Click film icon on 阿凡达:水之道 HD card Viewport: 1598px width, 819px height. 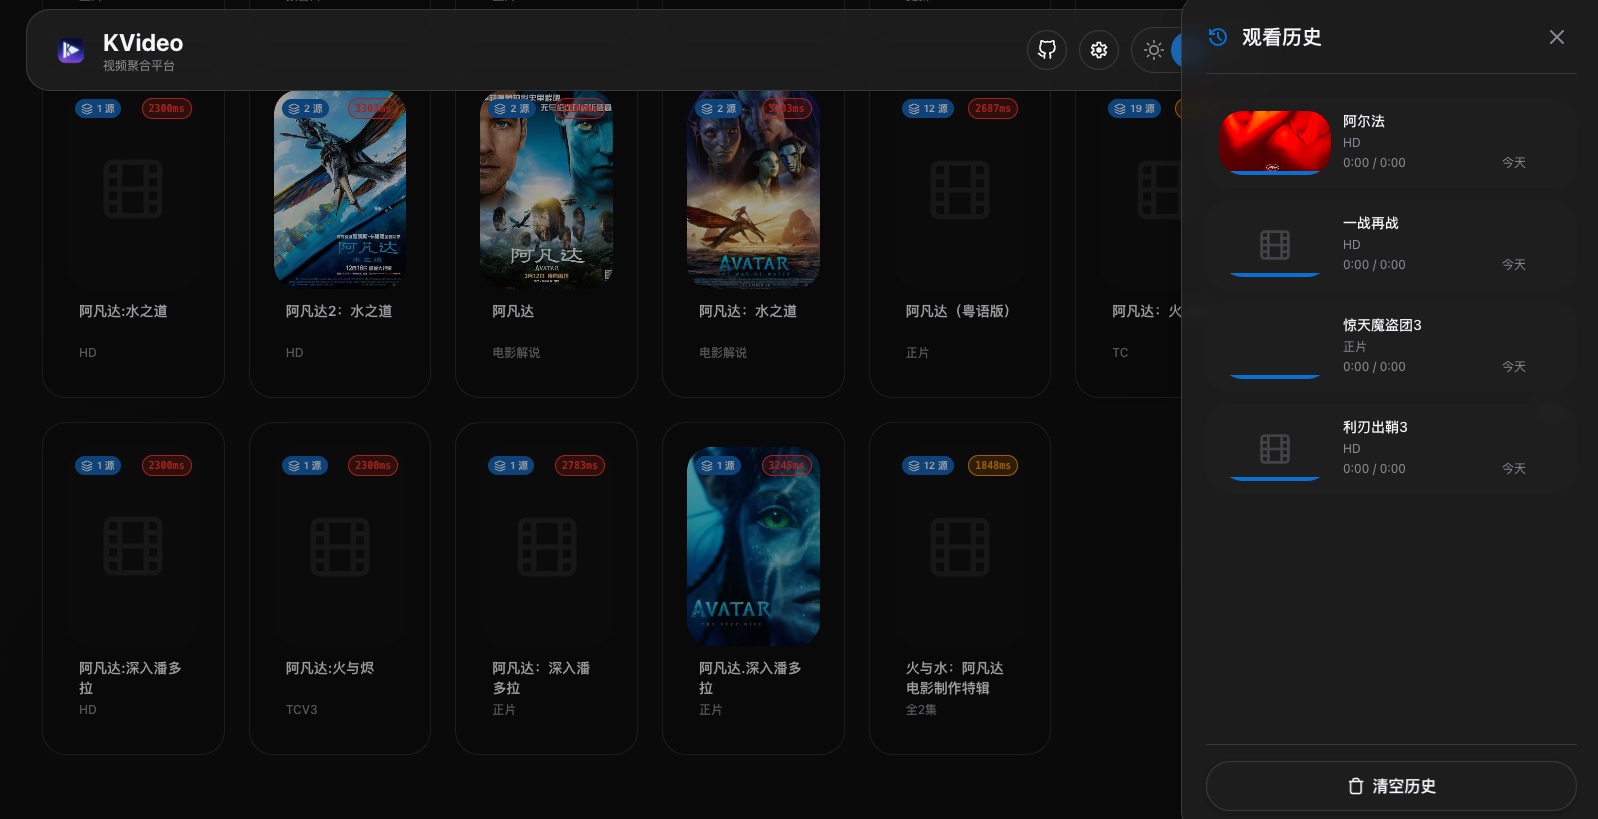click(x=133, y=189)
